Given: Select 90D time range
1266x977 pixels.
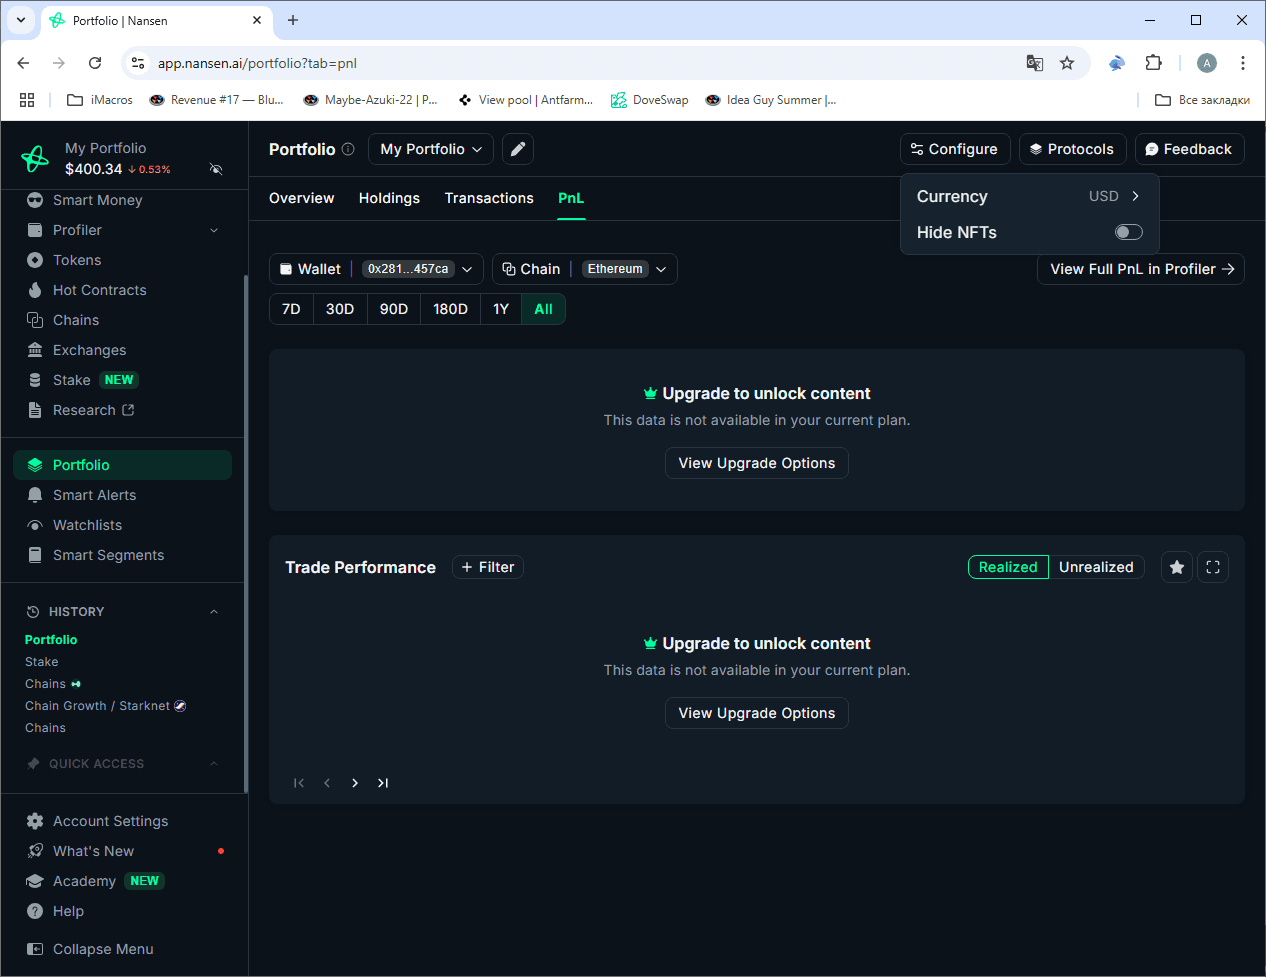Looking at the screenshot, I should [x=394, y=309].
